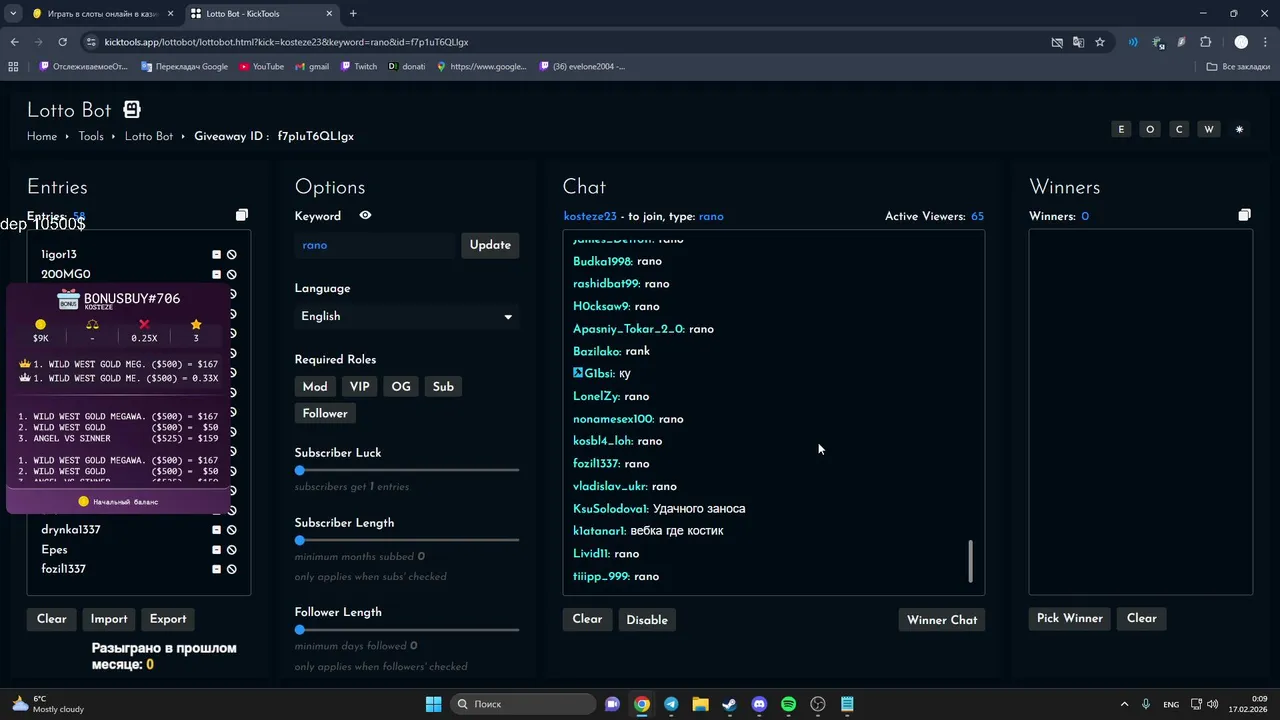
Task: Open Chrome extensions puzzle icon
Action: [1205, 42]
